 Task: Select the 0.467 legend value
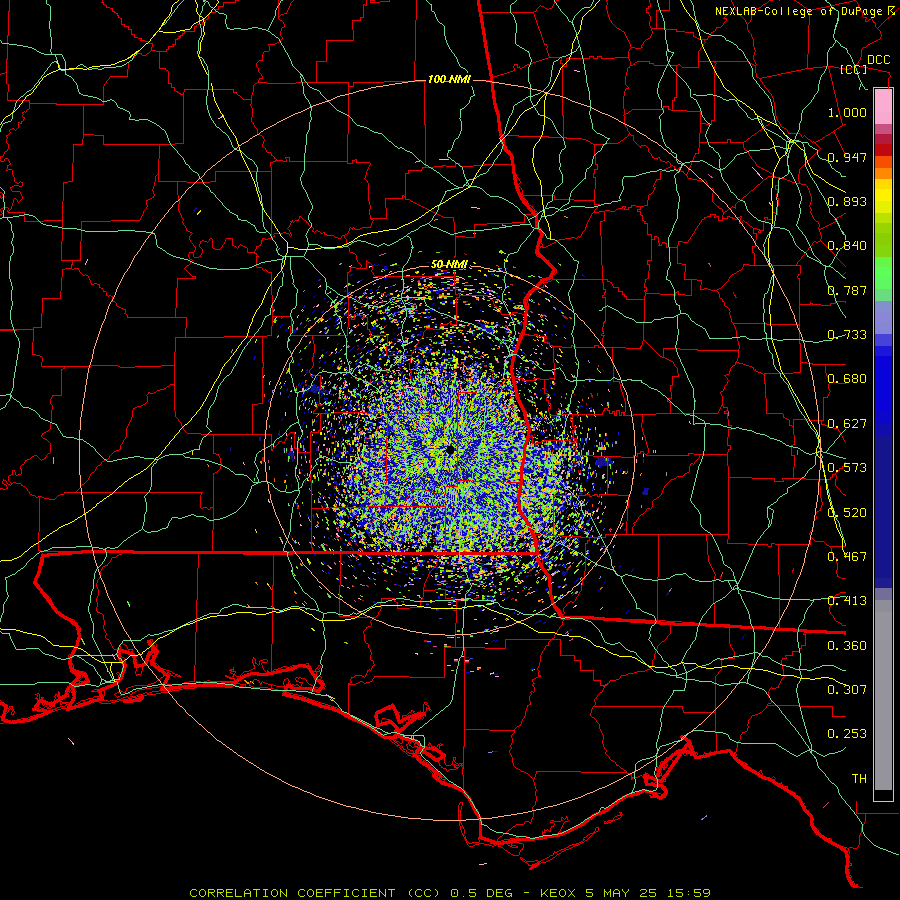point(847,557)
